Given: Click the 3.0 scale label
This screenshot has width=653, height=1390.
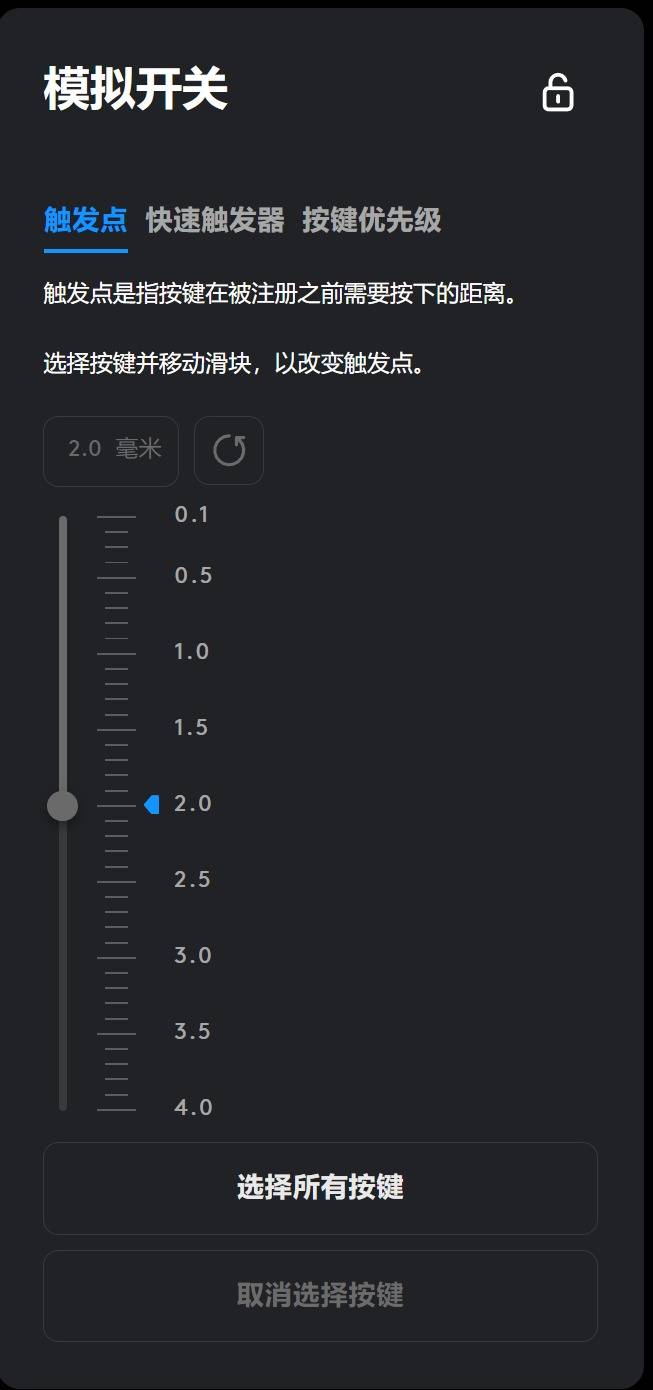Looking at the screenshot, I should click(x=193, y=956).
